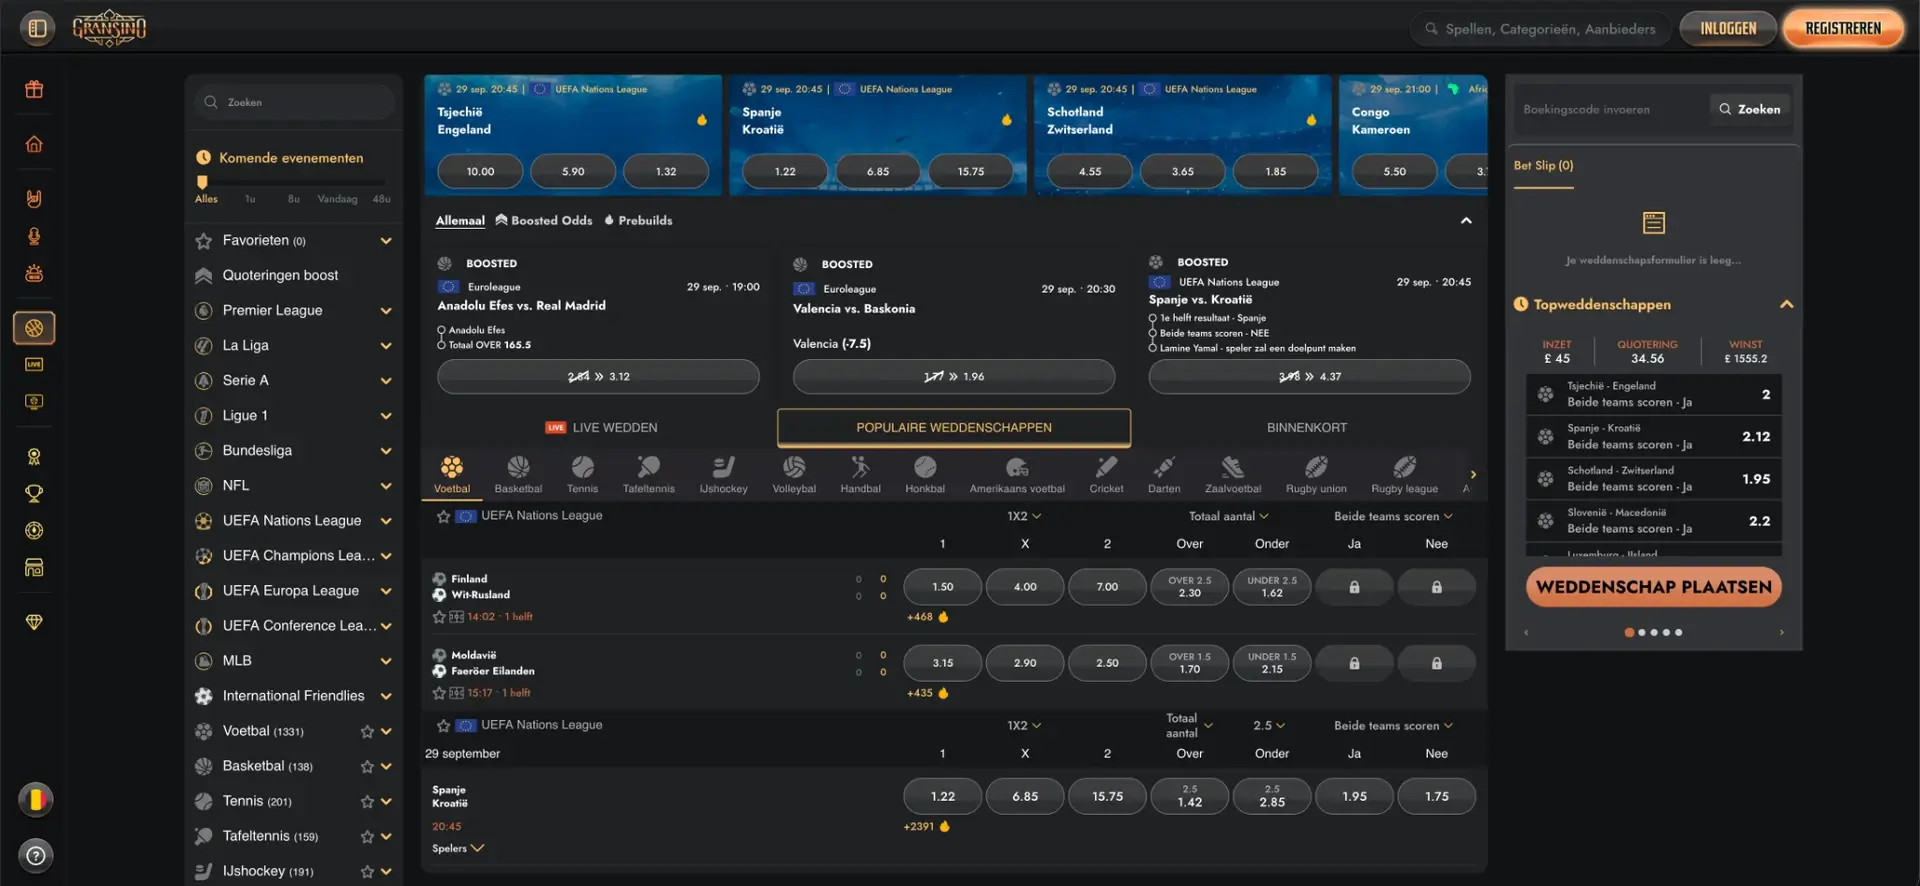Favorite Basketbal (138) with its star
1920x886 pixels.
367,767
